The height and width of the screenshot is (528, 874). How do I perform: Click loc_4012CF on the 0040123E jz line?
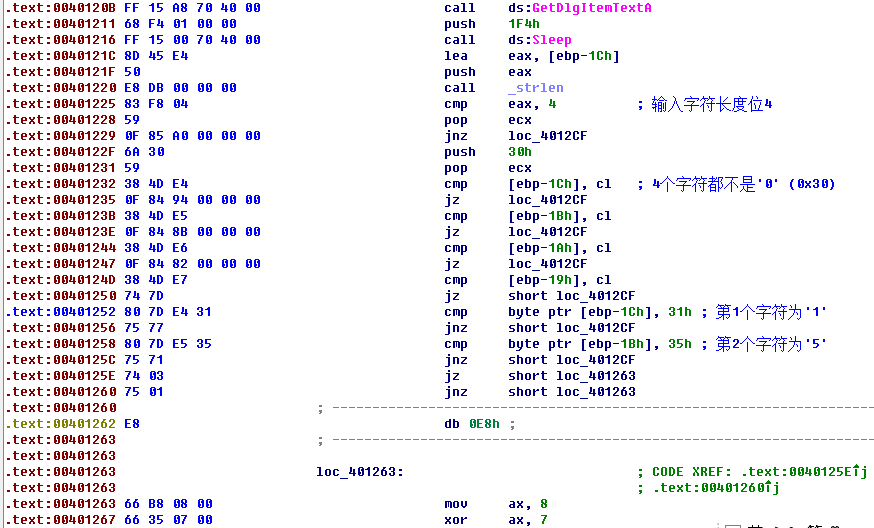[547, 232]
